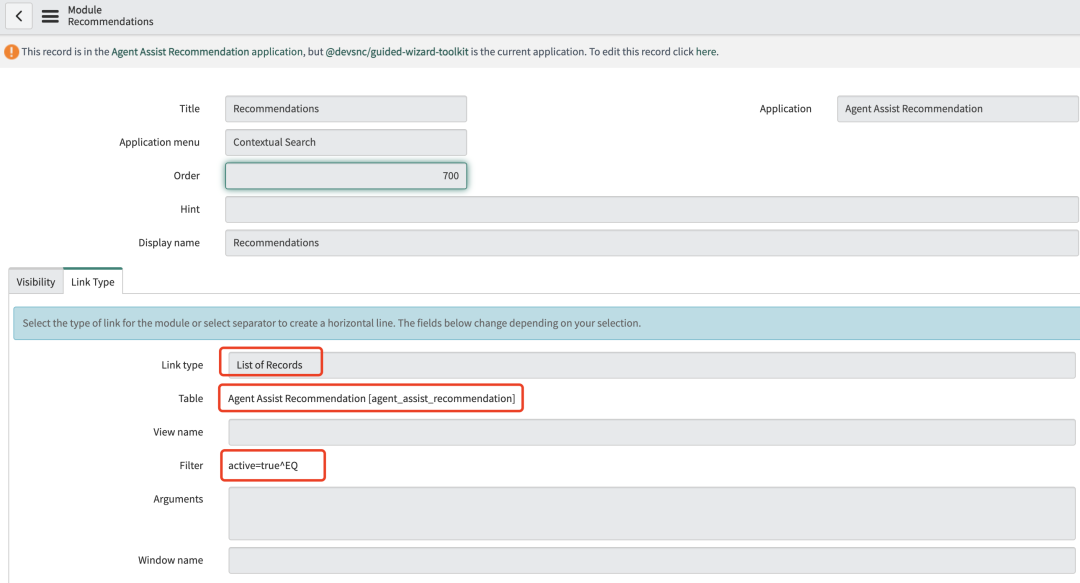Click the "here" link to edit record
1080x583 pixels.
click(x=706, y=52)
